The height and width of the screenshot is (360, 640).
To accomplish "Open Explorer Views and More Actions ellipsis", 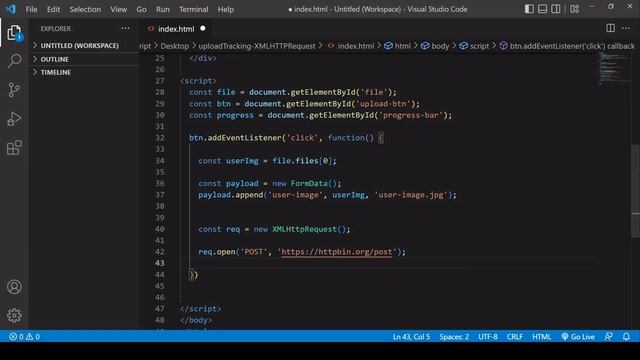I will [125, 28].
